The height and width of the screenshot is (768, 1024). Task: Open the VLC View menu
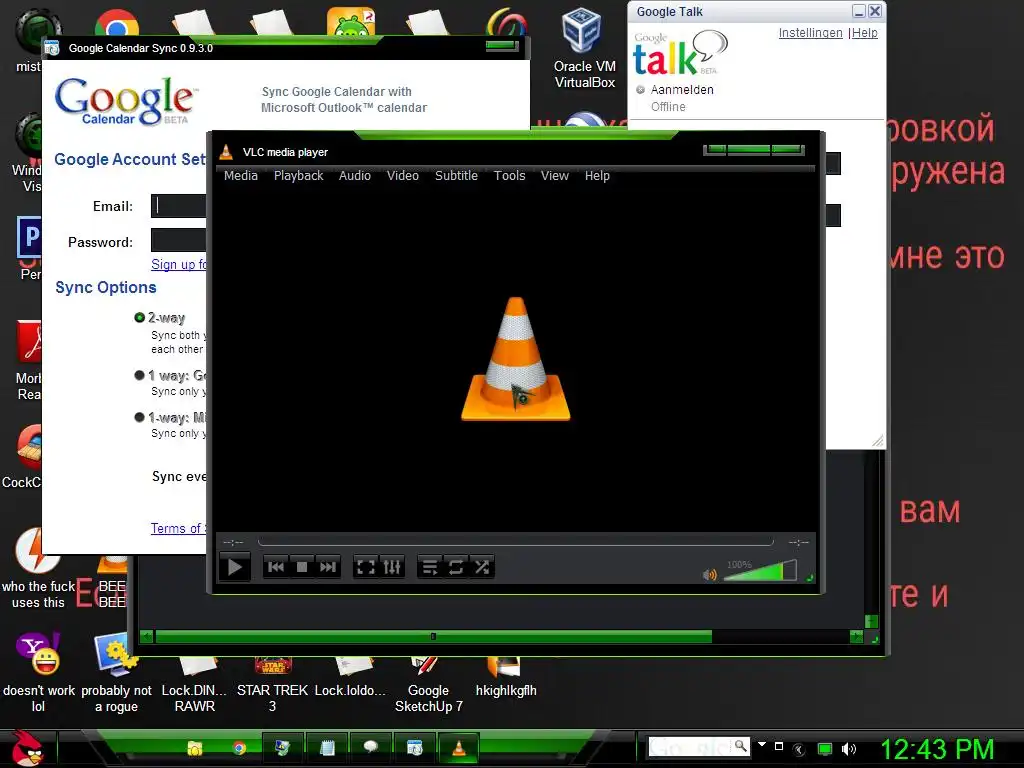[554, 176]
